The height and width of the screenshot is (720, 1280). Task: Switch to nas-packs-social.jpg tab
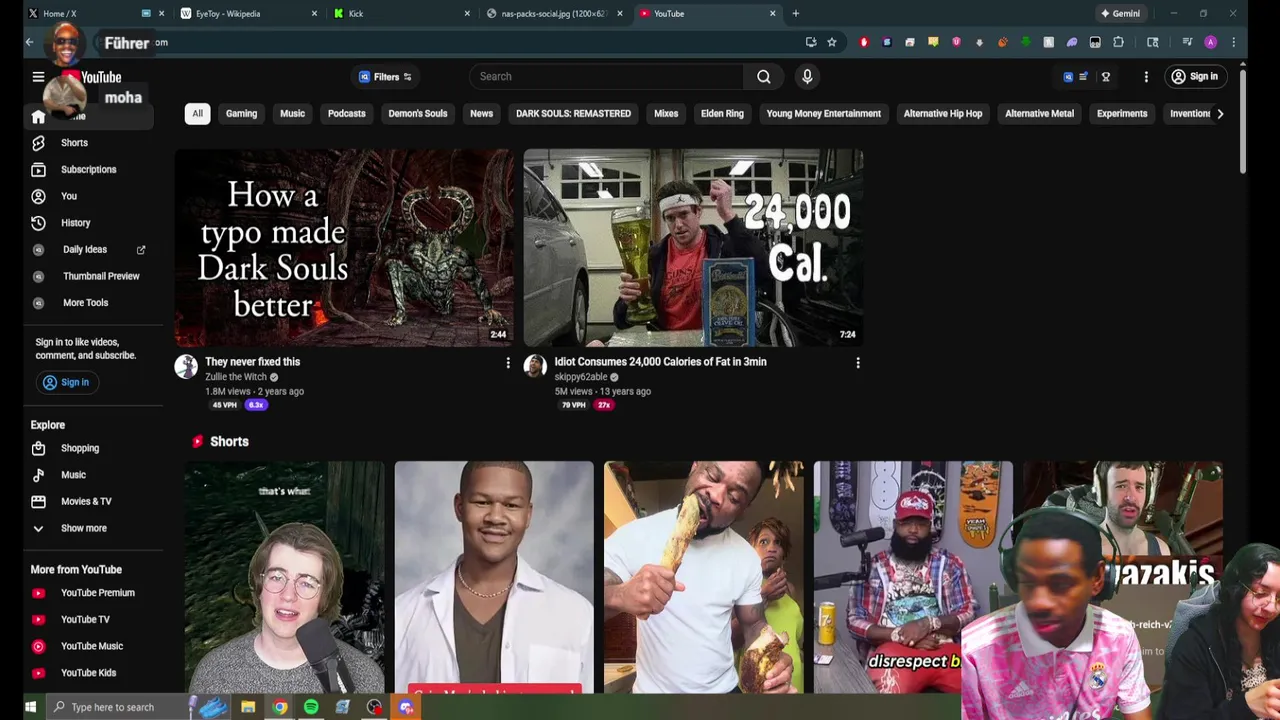pyautogui.click(x=553, y=13)
